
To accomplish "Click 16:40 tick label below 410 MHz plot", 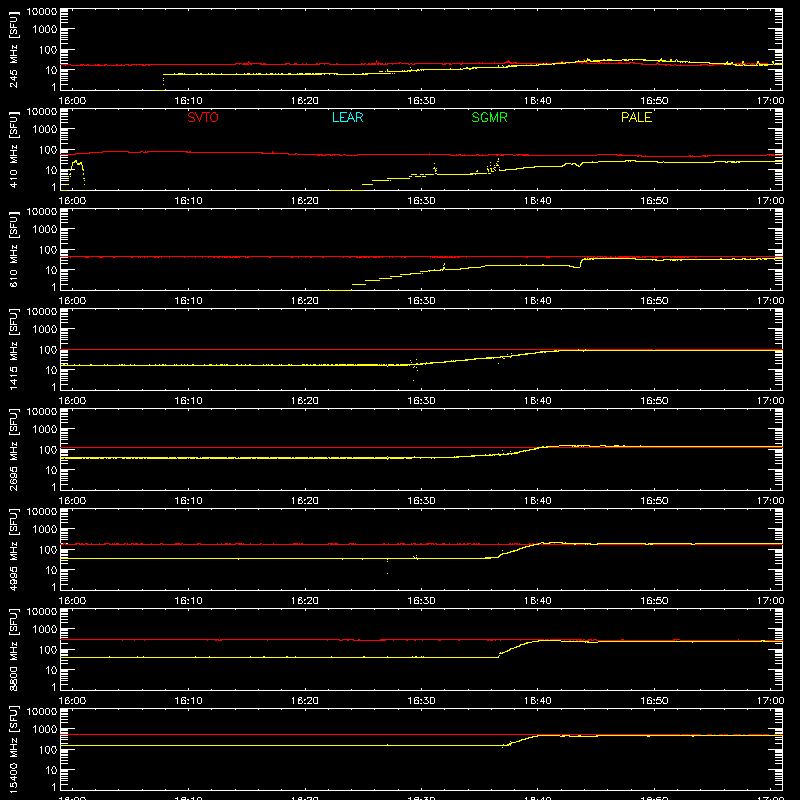I will 537,201.
